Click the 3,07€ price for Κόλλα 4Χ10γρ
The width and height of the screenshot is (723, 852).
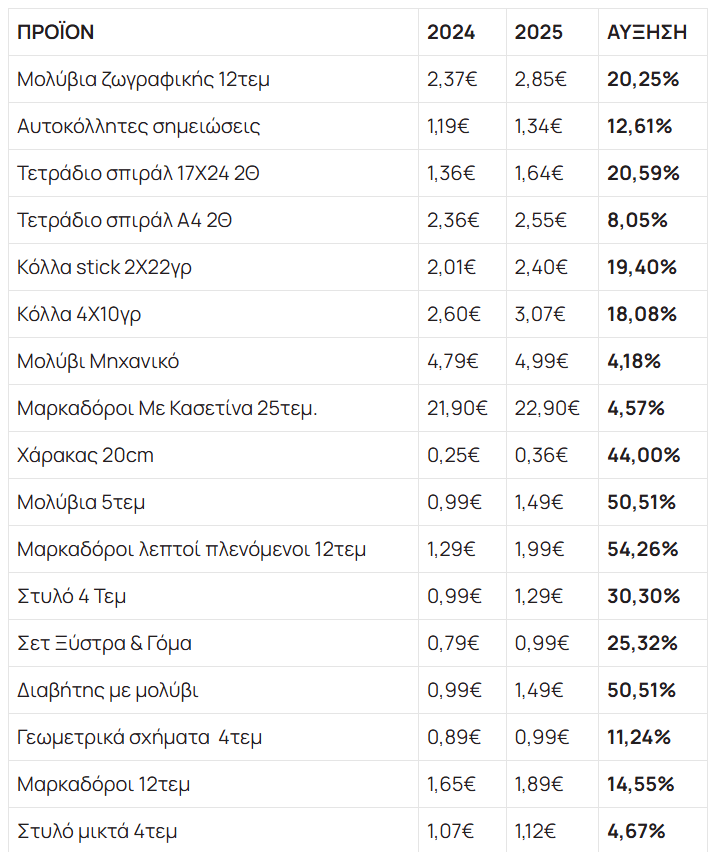coord(541,314)
